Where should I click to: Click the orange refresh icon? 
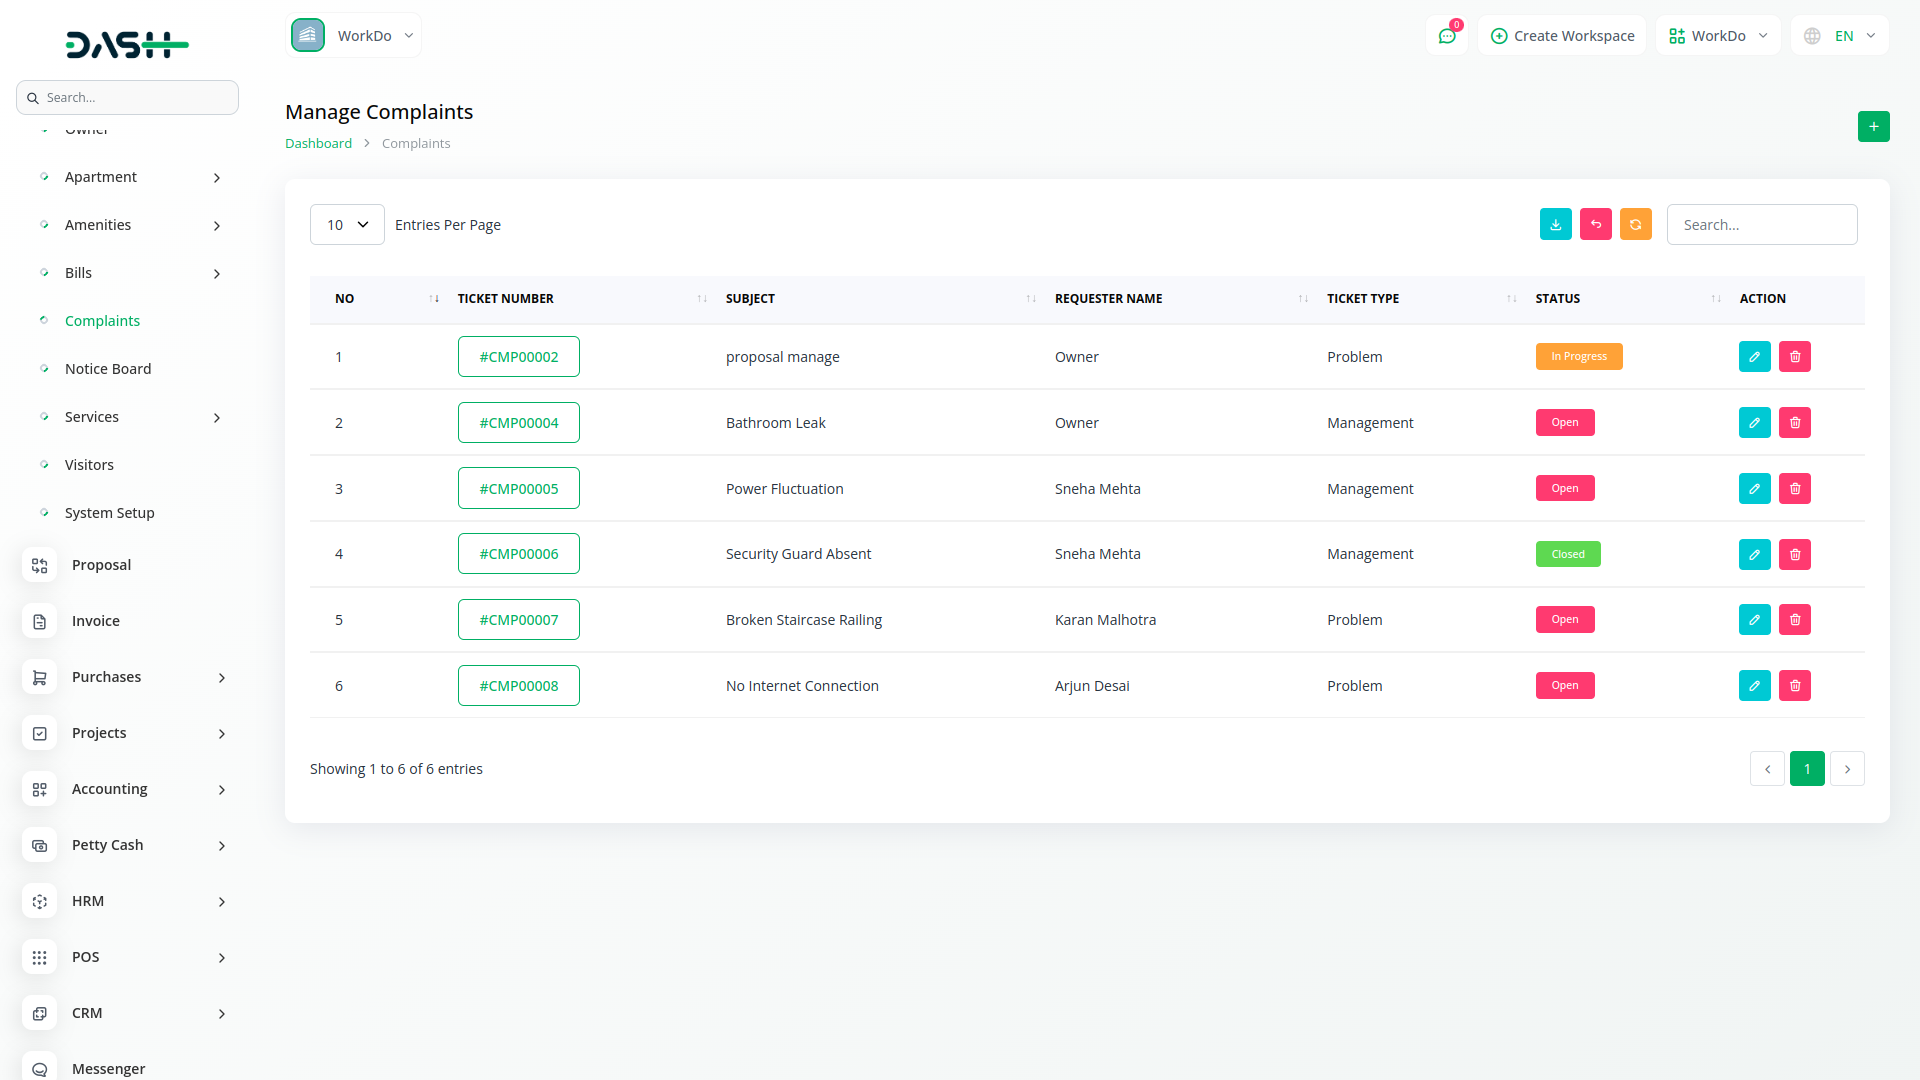click(x=1635, y=225)
